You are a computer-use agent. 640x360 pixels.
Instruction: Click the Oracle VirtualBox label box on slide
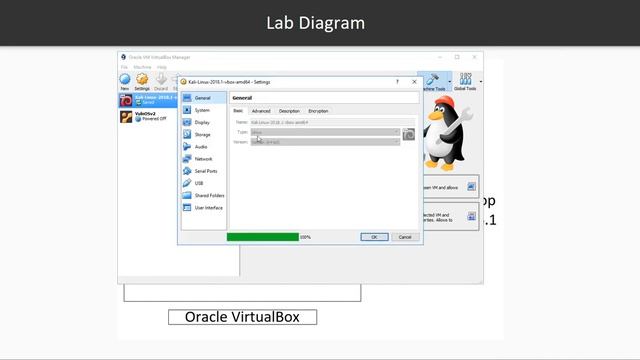[242, 317]
